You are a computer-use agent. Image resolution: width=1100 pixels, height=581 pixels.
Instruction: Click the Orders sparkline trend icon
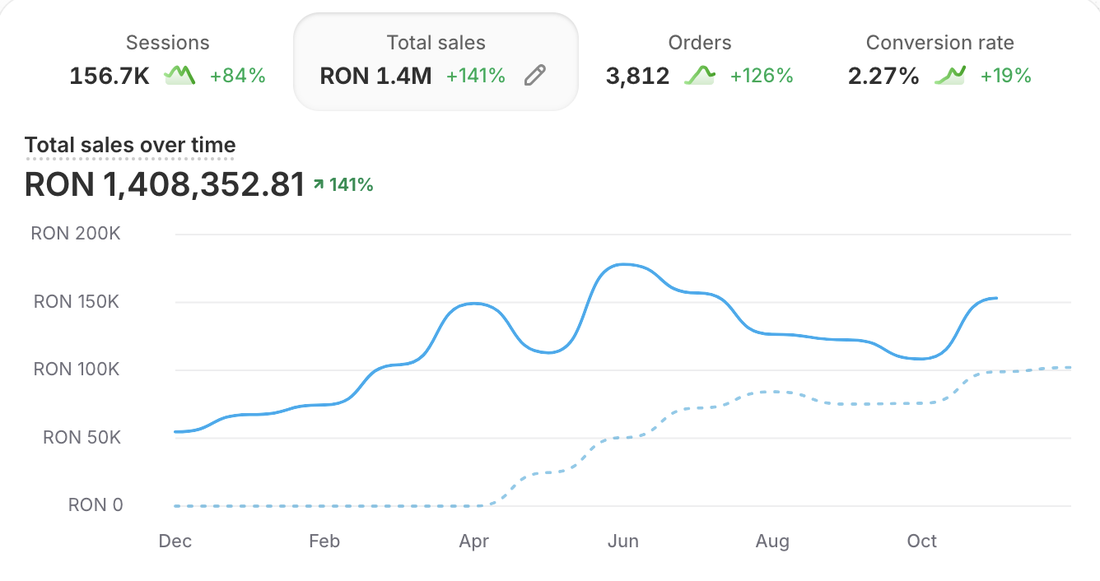[x=700, y=75]
